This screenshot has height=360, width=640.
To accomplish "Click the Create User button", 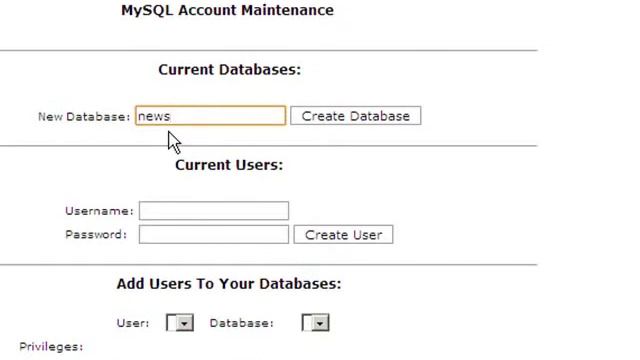I will [343, 235].
